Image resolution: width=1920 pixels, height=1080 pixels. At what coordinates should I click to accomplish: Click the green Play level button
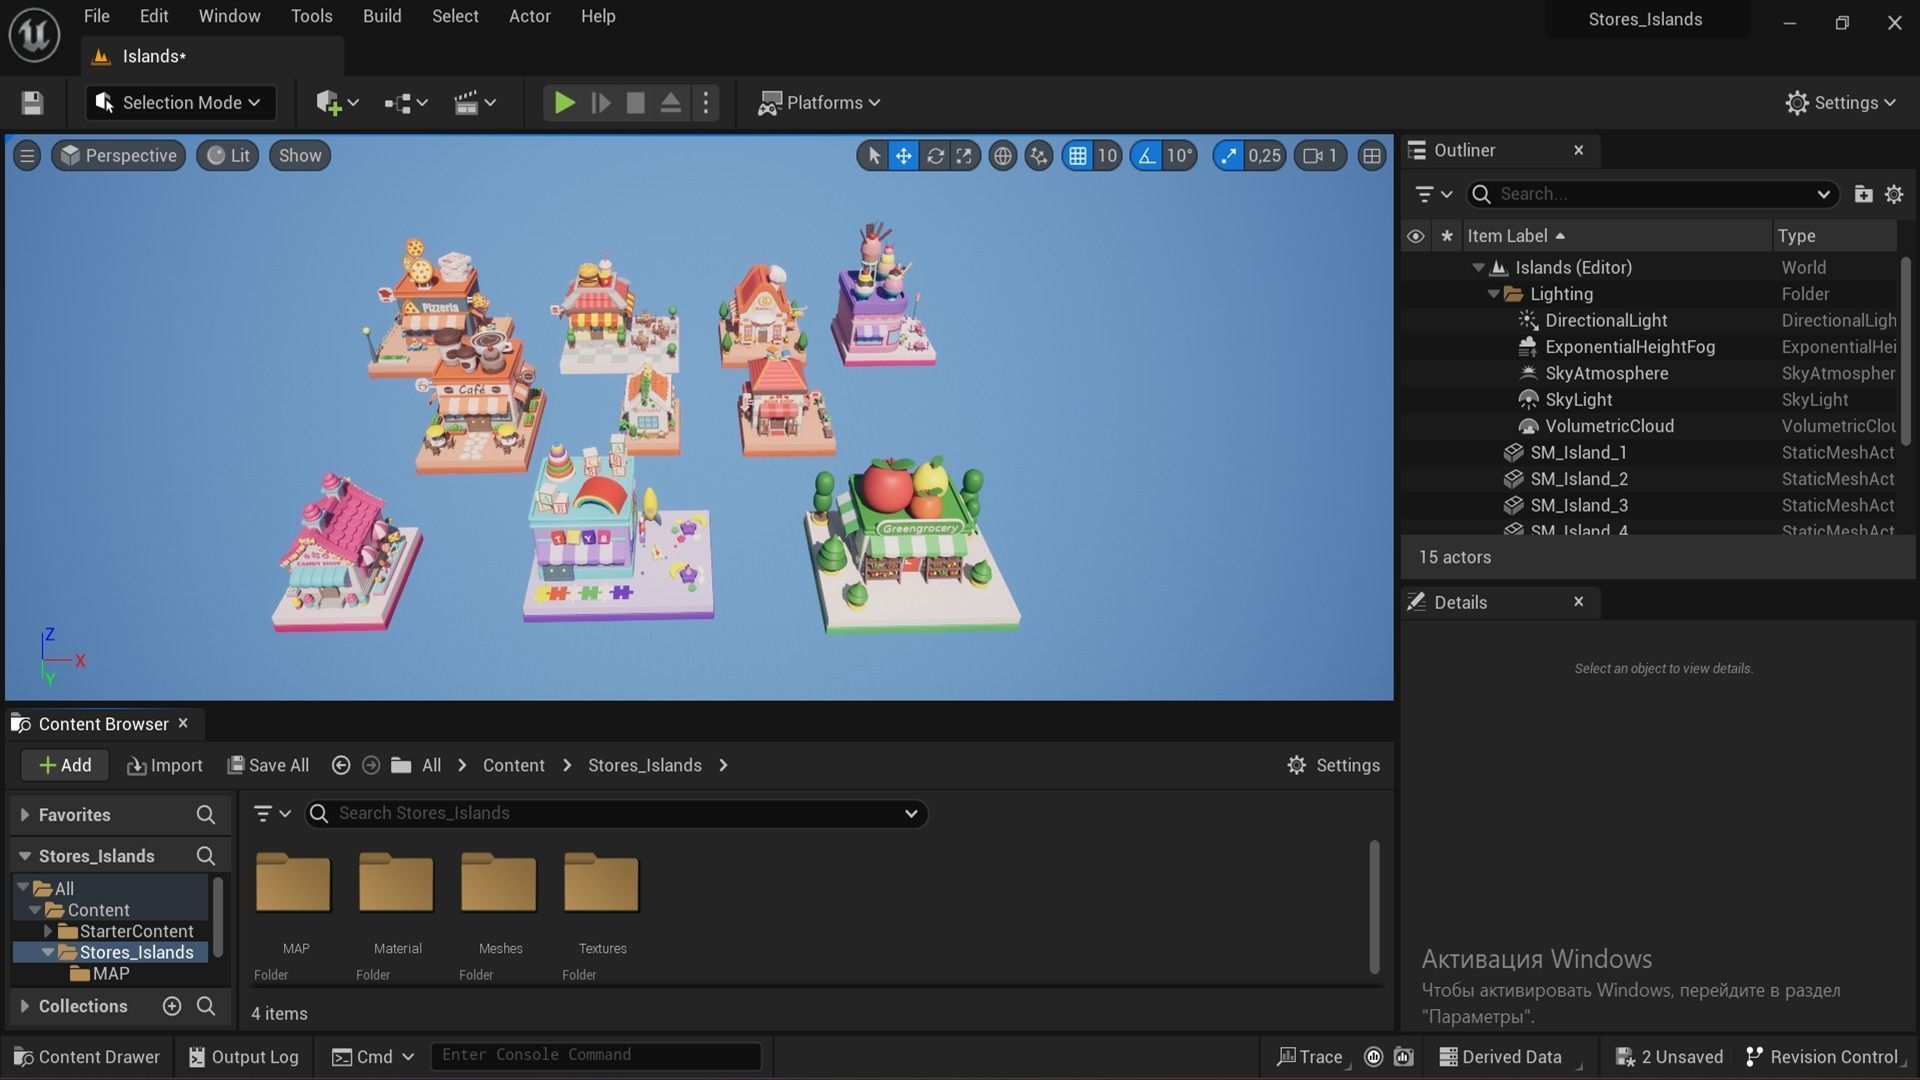tap(564, 103)
